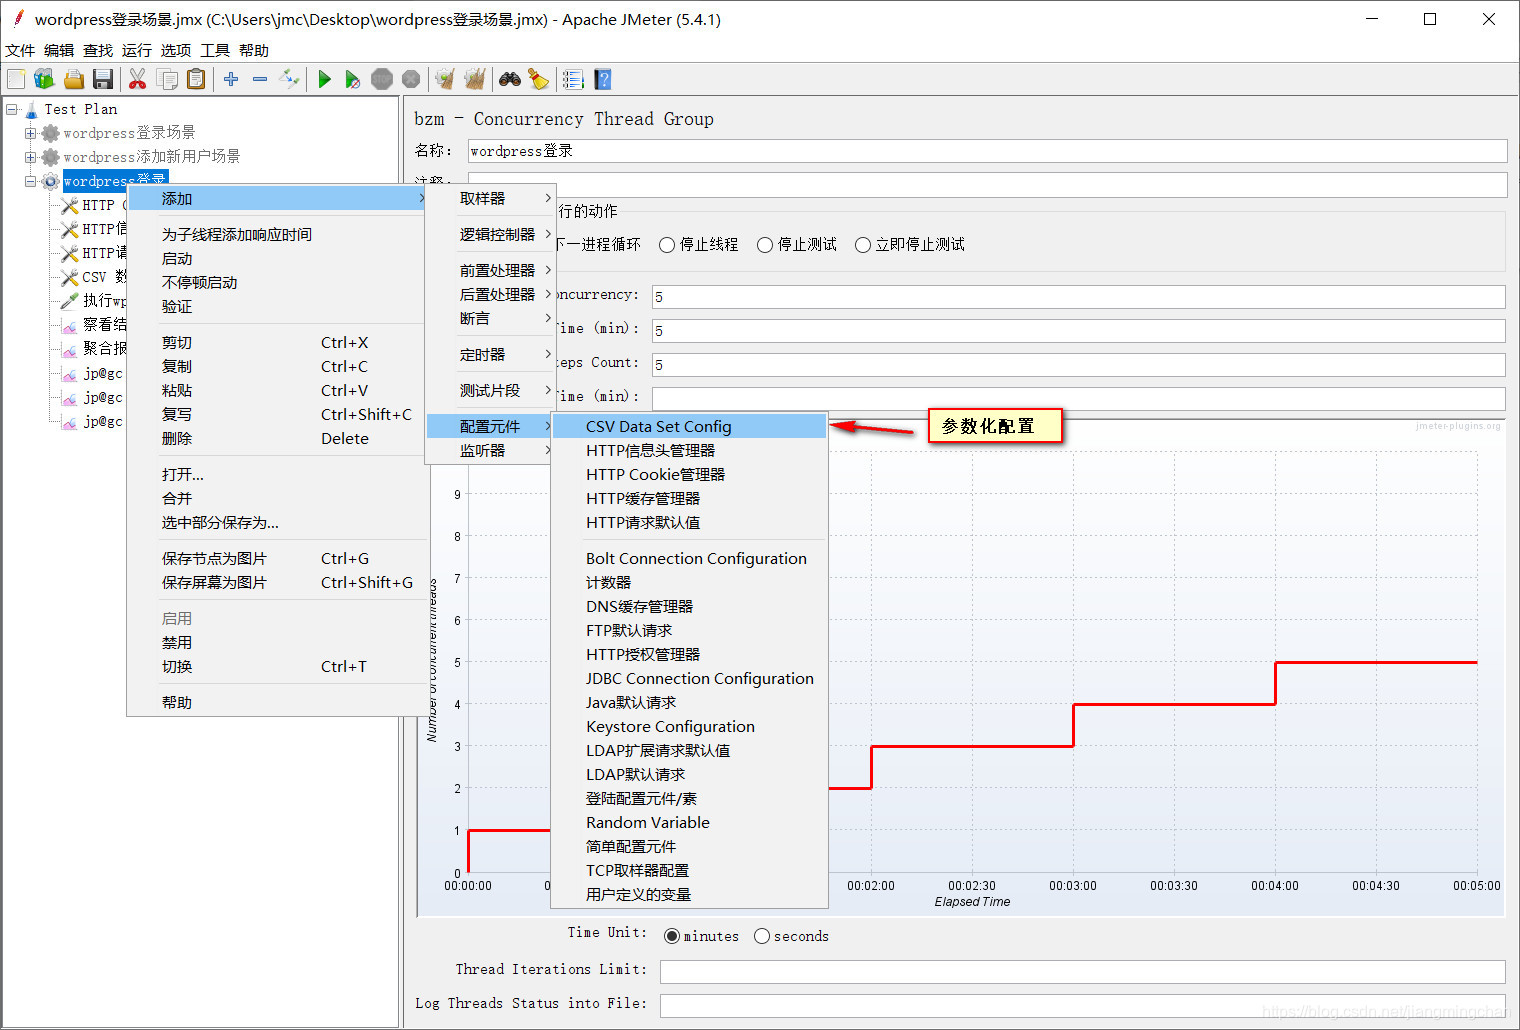Select the 立即停止测试 radio button
Image resolution: width=1520 pixels, height=1030 pixels.
[x=863, y=245]
